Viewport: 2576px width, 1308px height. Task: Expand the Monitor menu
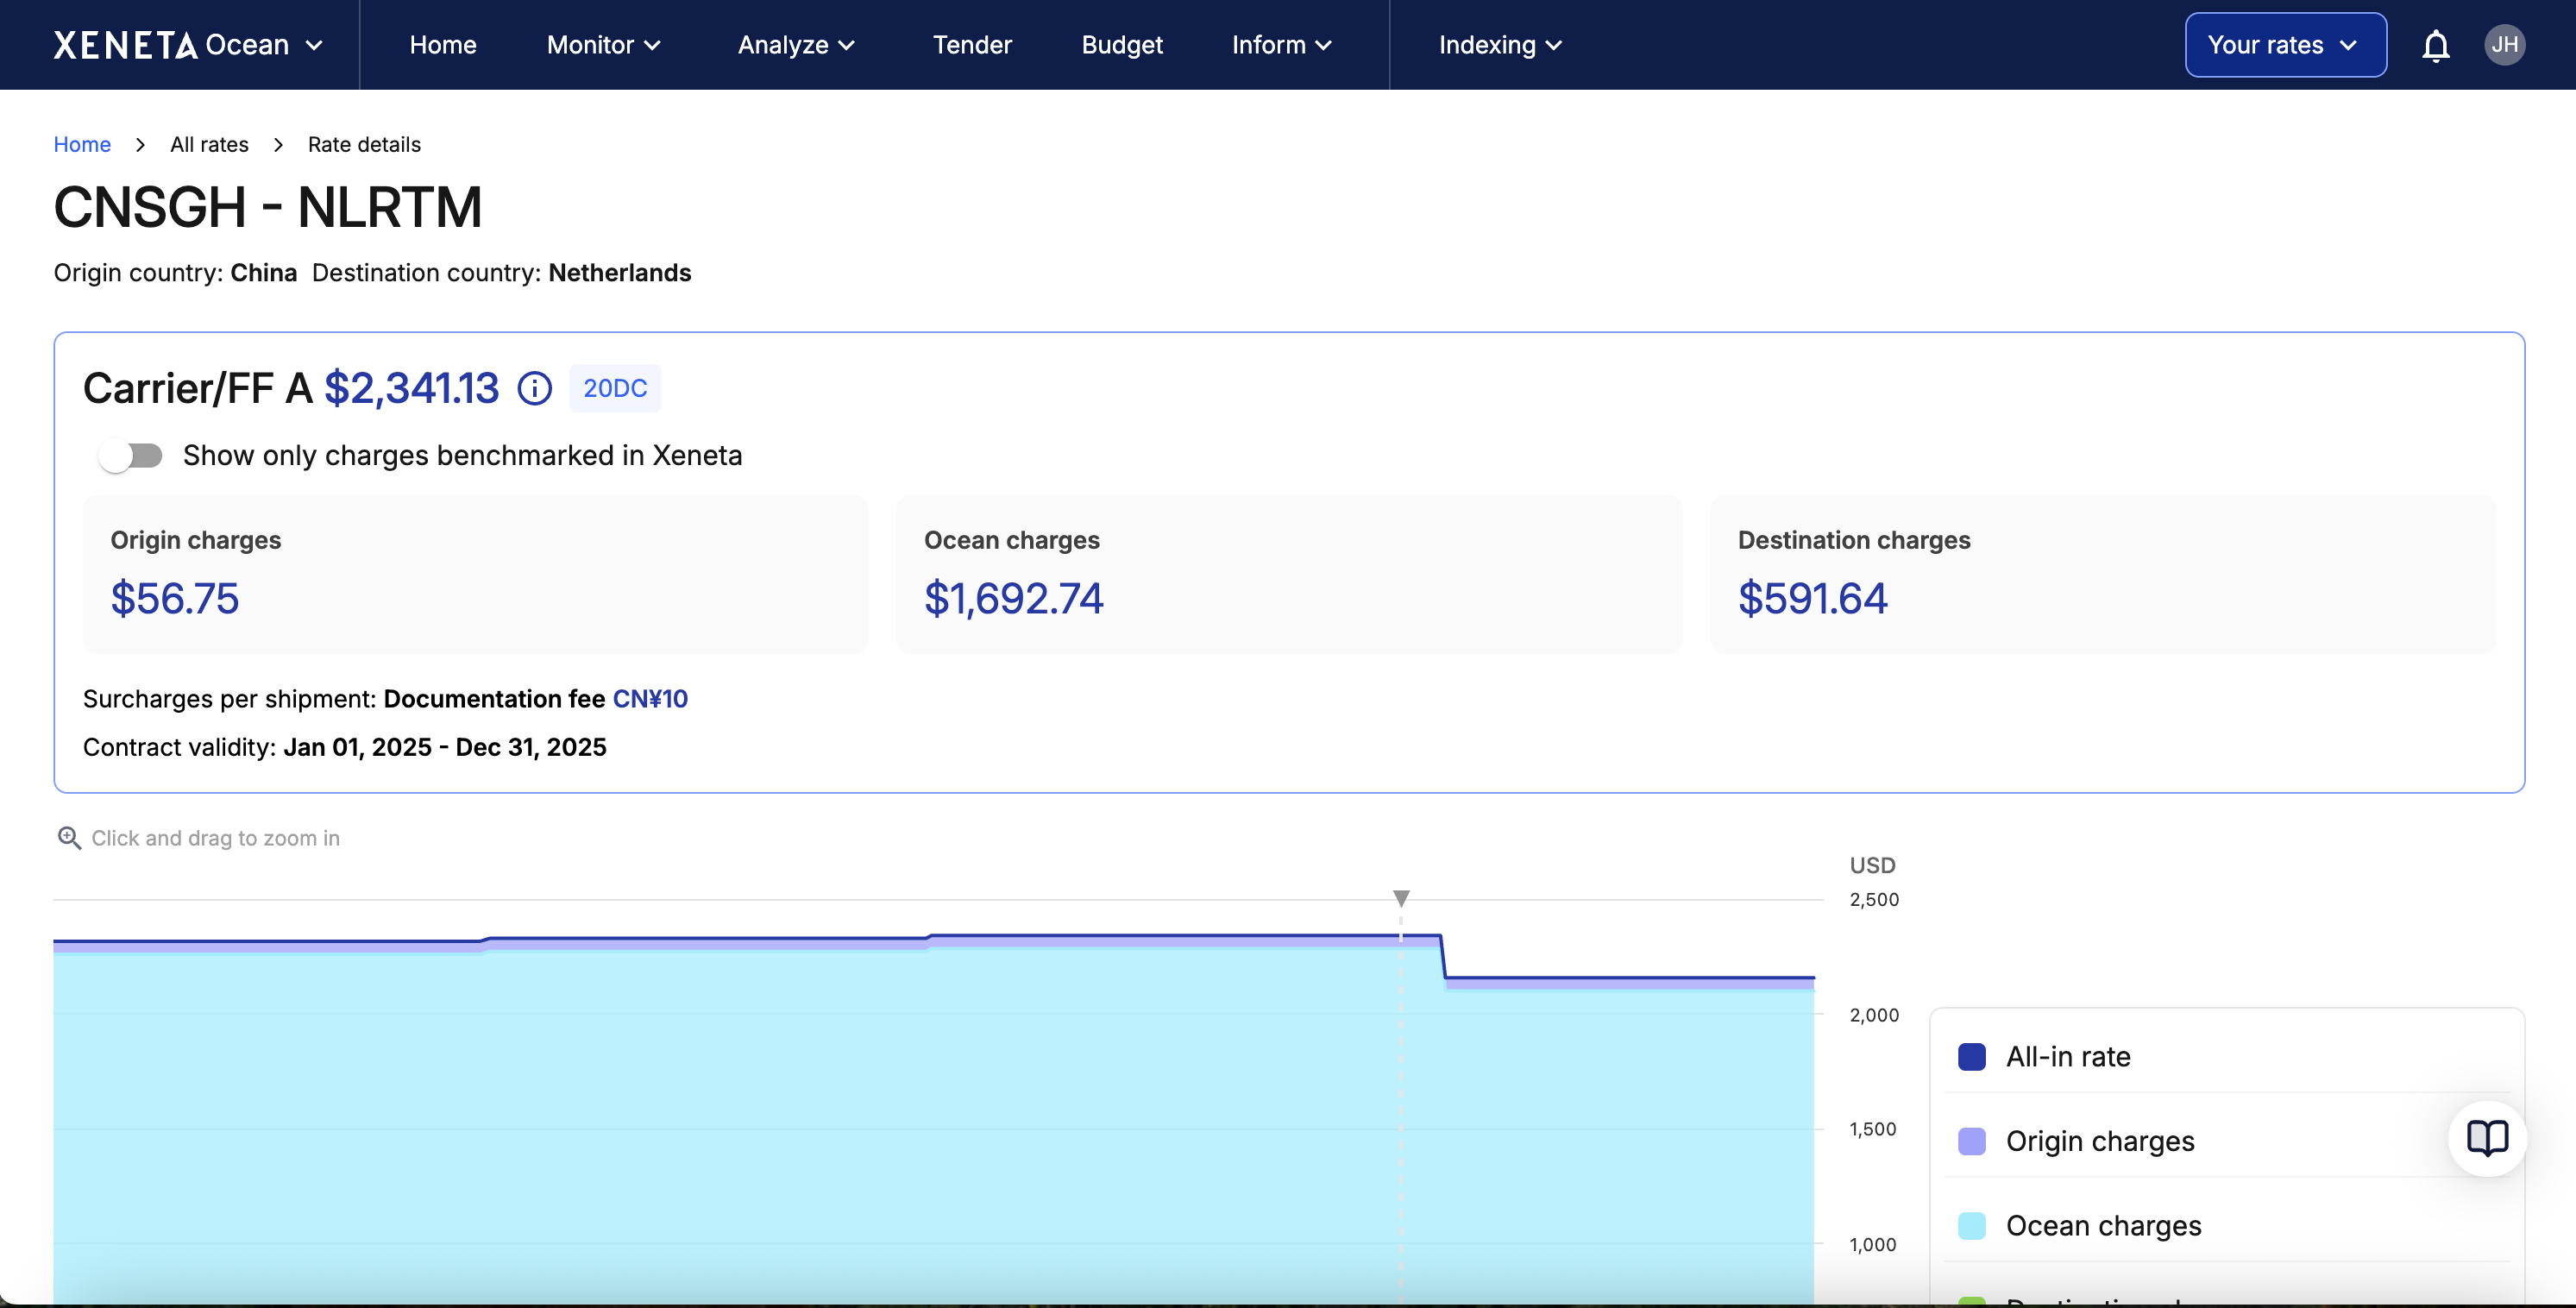[x=603, y=45]
